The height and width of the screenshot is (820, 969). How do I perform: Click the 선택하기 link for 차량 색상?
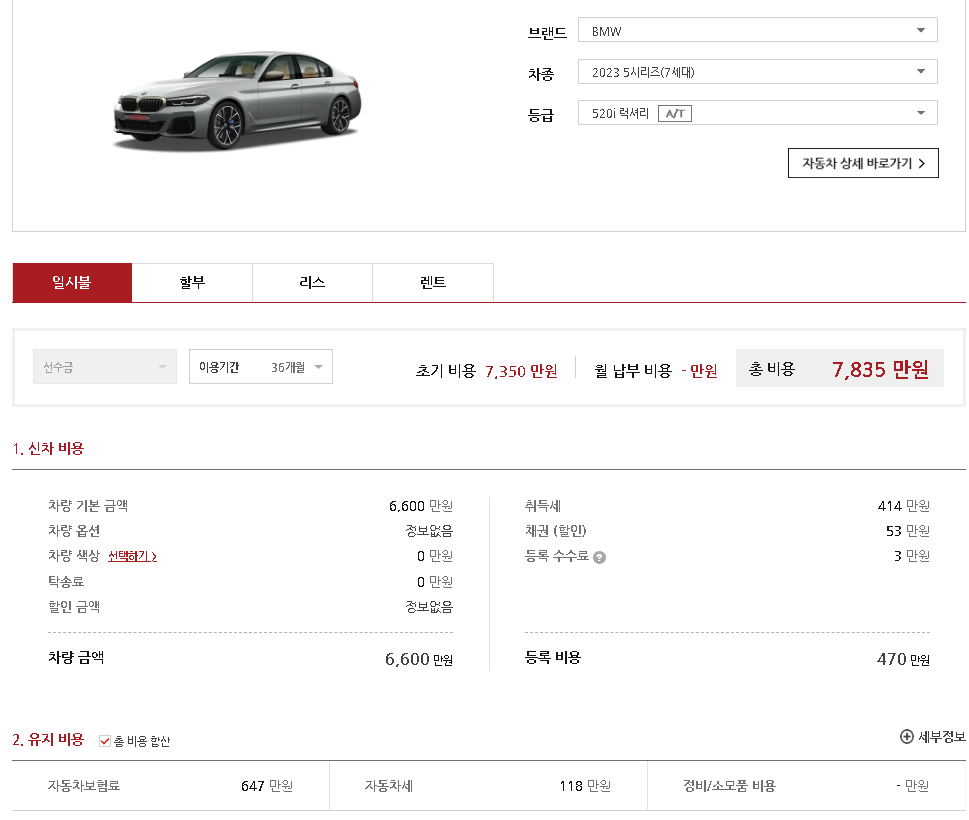click(132, 556)
